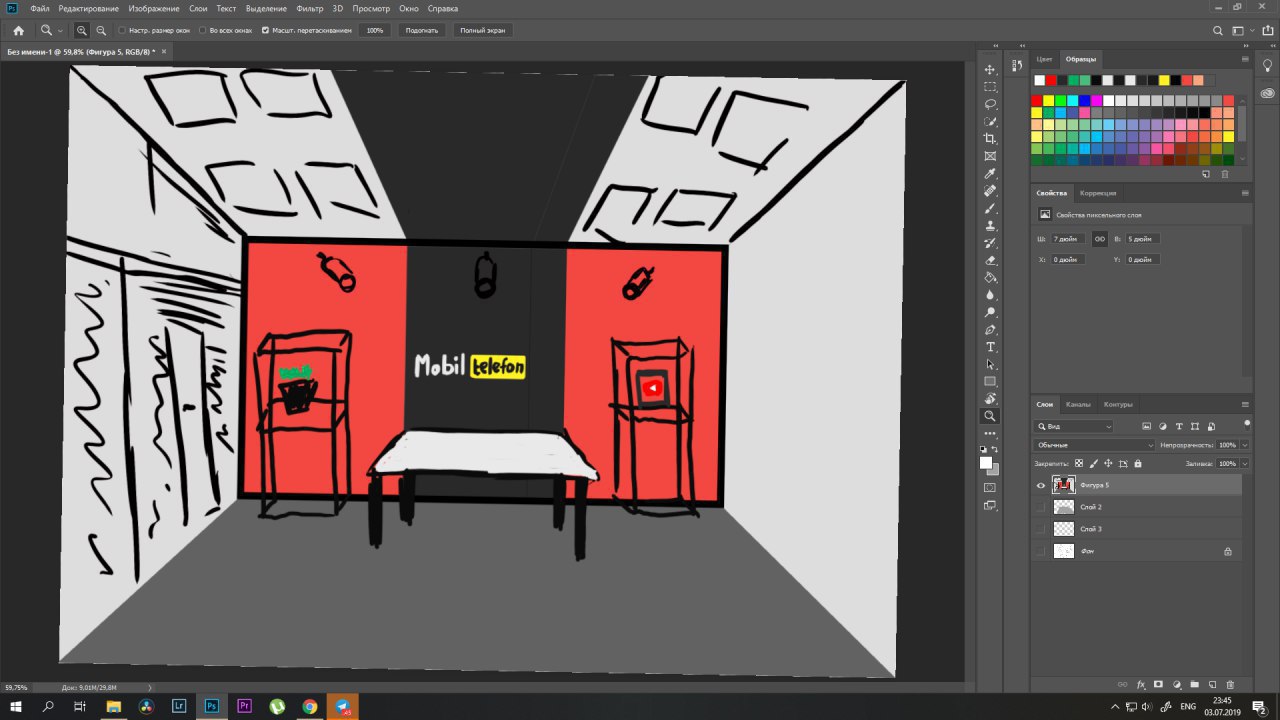This screenshot has width=1280, height=720.
Task: Click the 100% zoom button
Action: (375, 31)
